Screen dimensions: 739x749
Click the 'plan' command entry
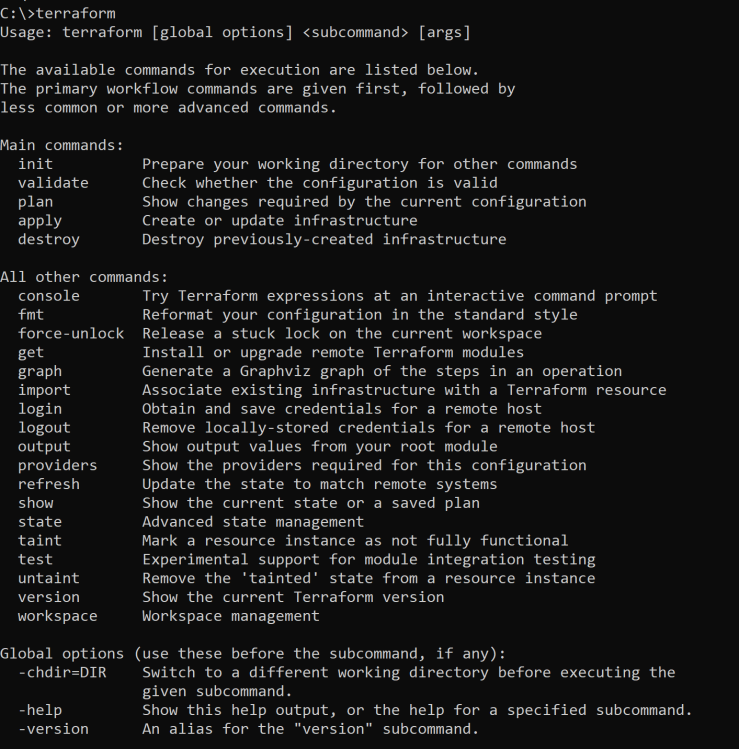pos(35,202)
